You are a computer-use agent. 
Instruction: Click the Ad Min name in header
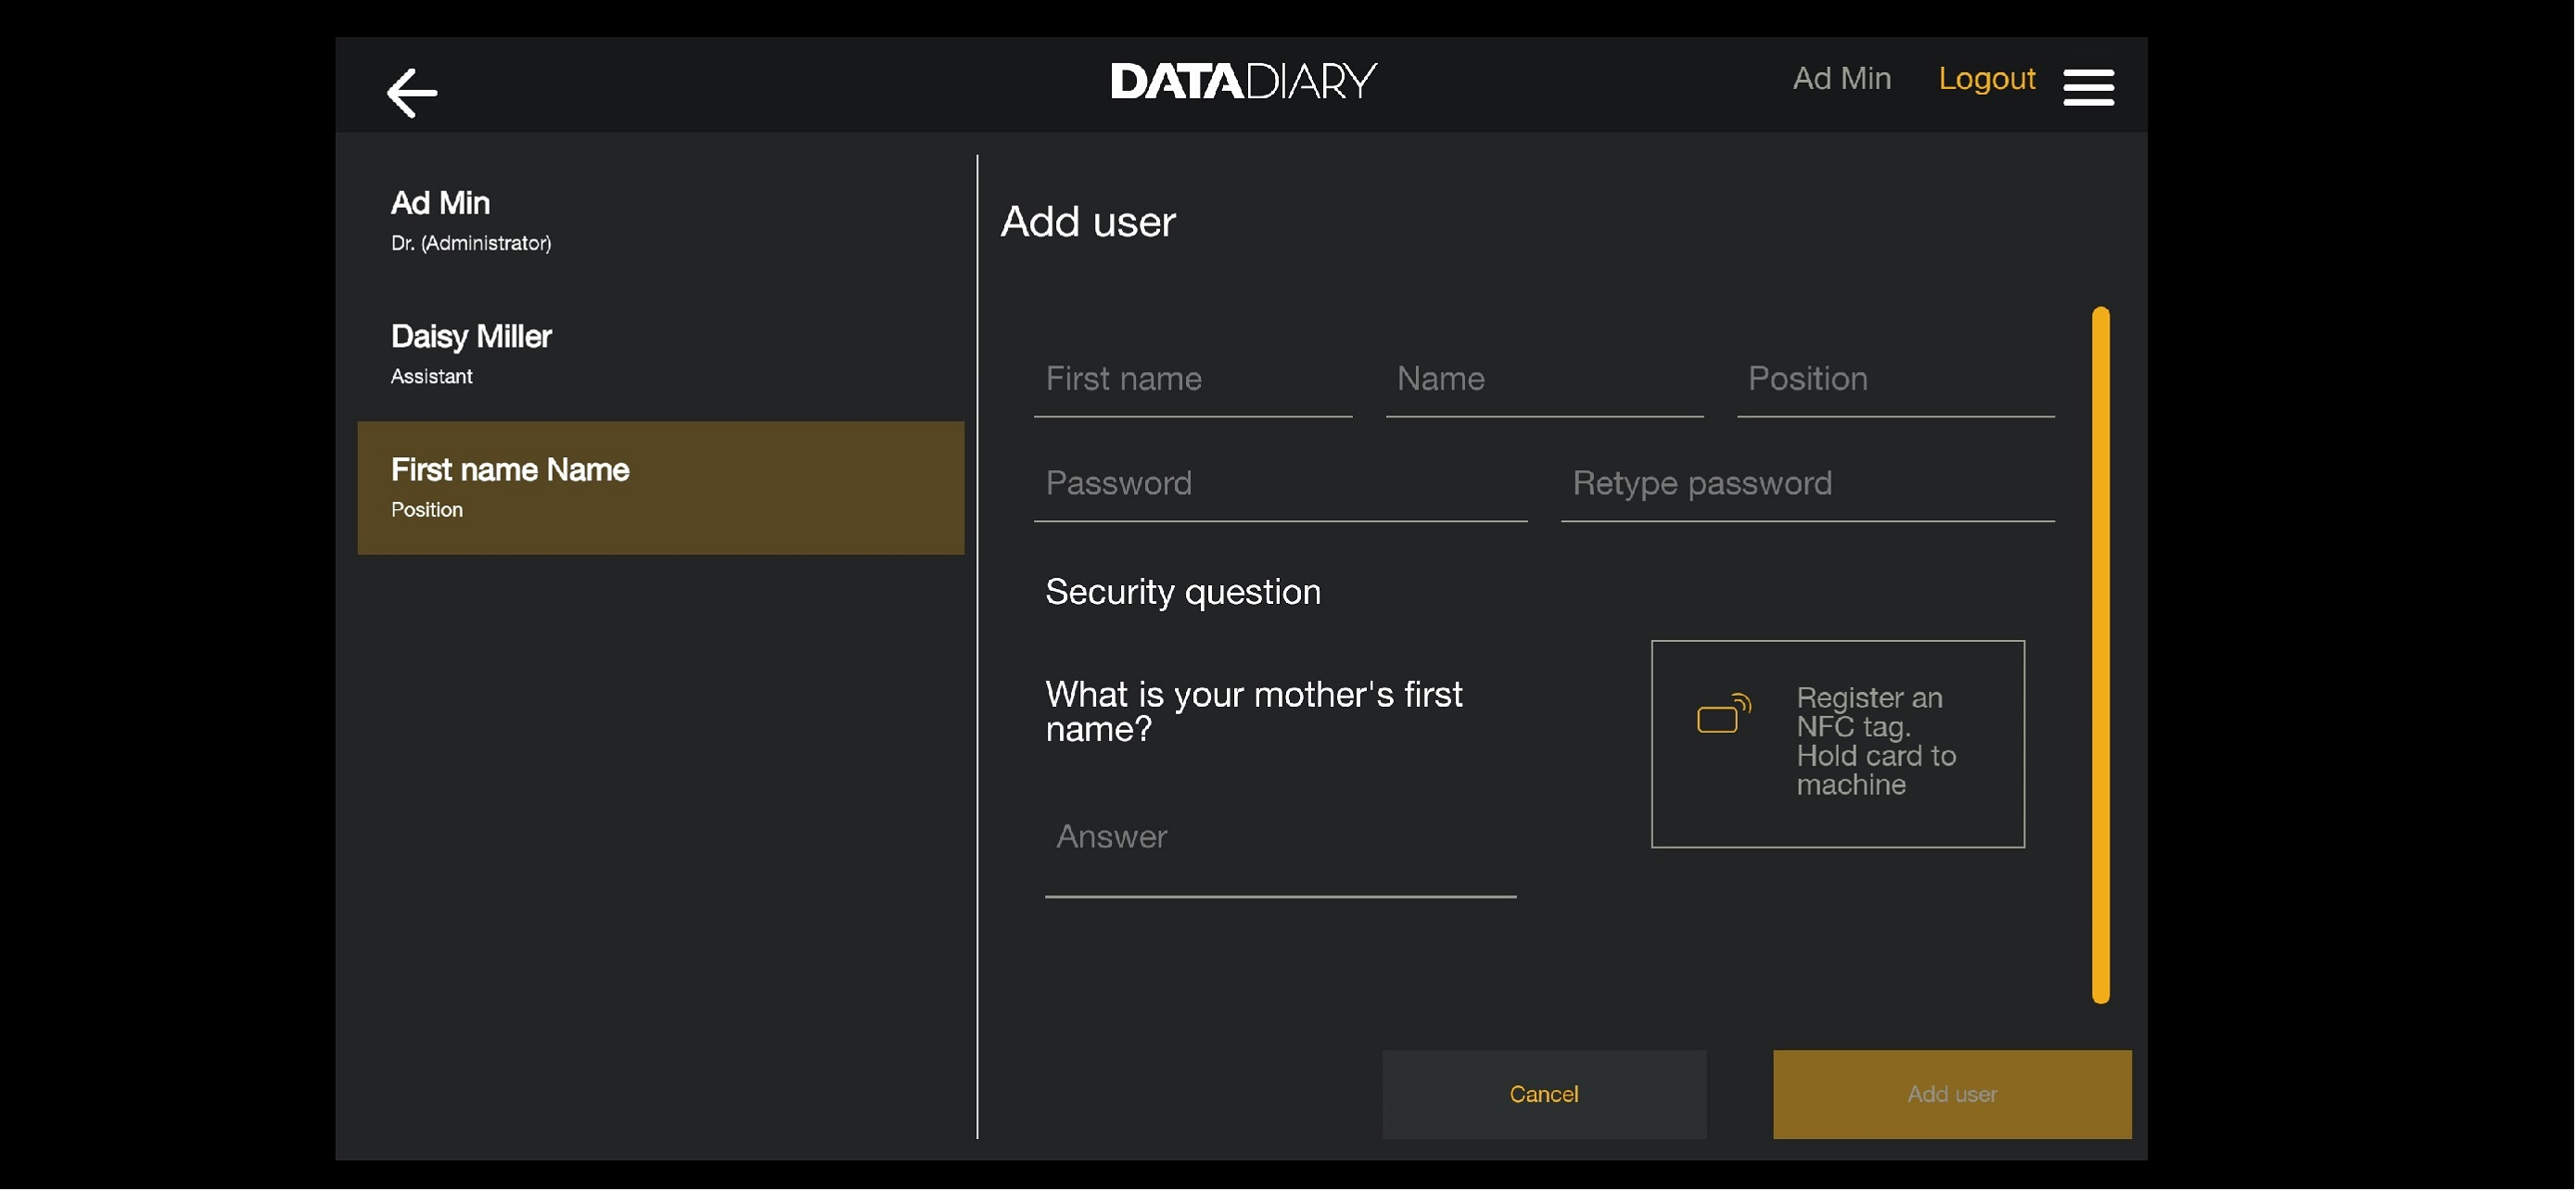click(1841, 79)
